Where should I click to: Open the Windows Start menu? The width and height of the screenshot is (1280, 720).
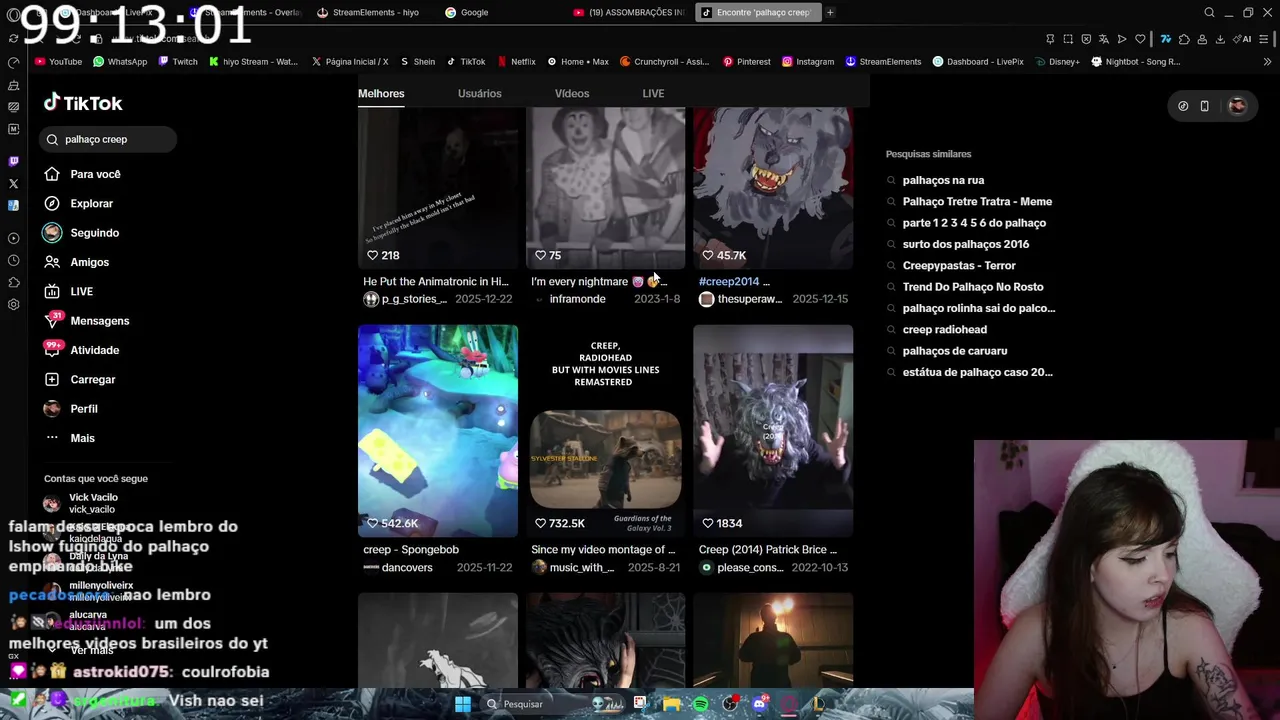coord(463,704)
